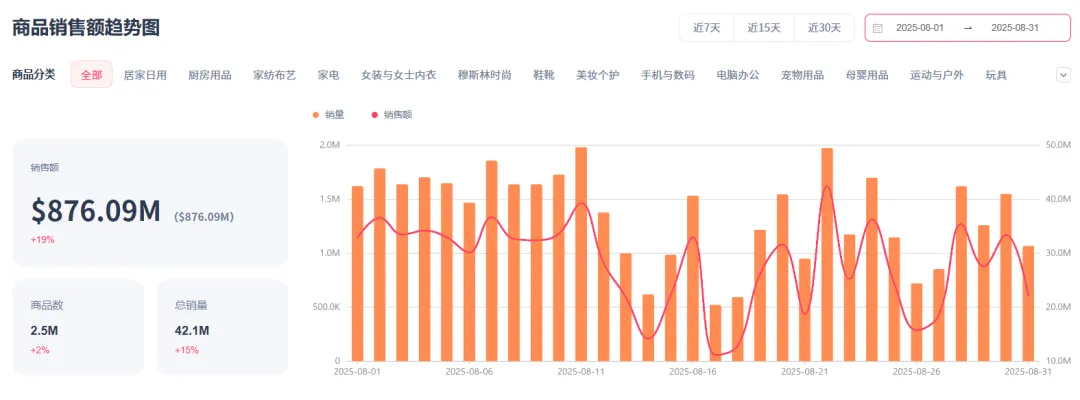Click the 2.0M left axis label
Image resolution: width=1080 pixels, height=400 pixels.
(329, 146)
